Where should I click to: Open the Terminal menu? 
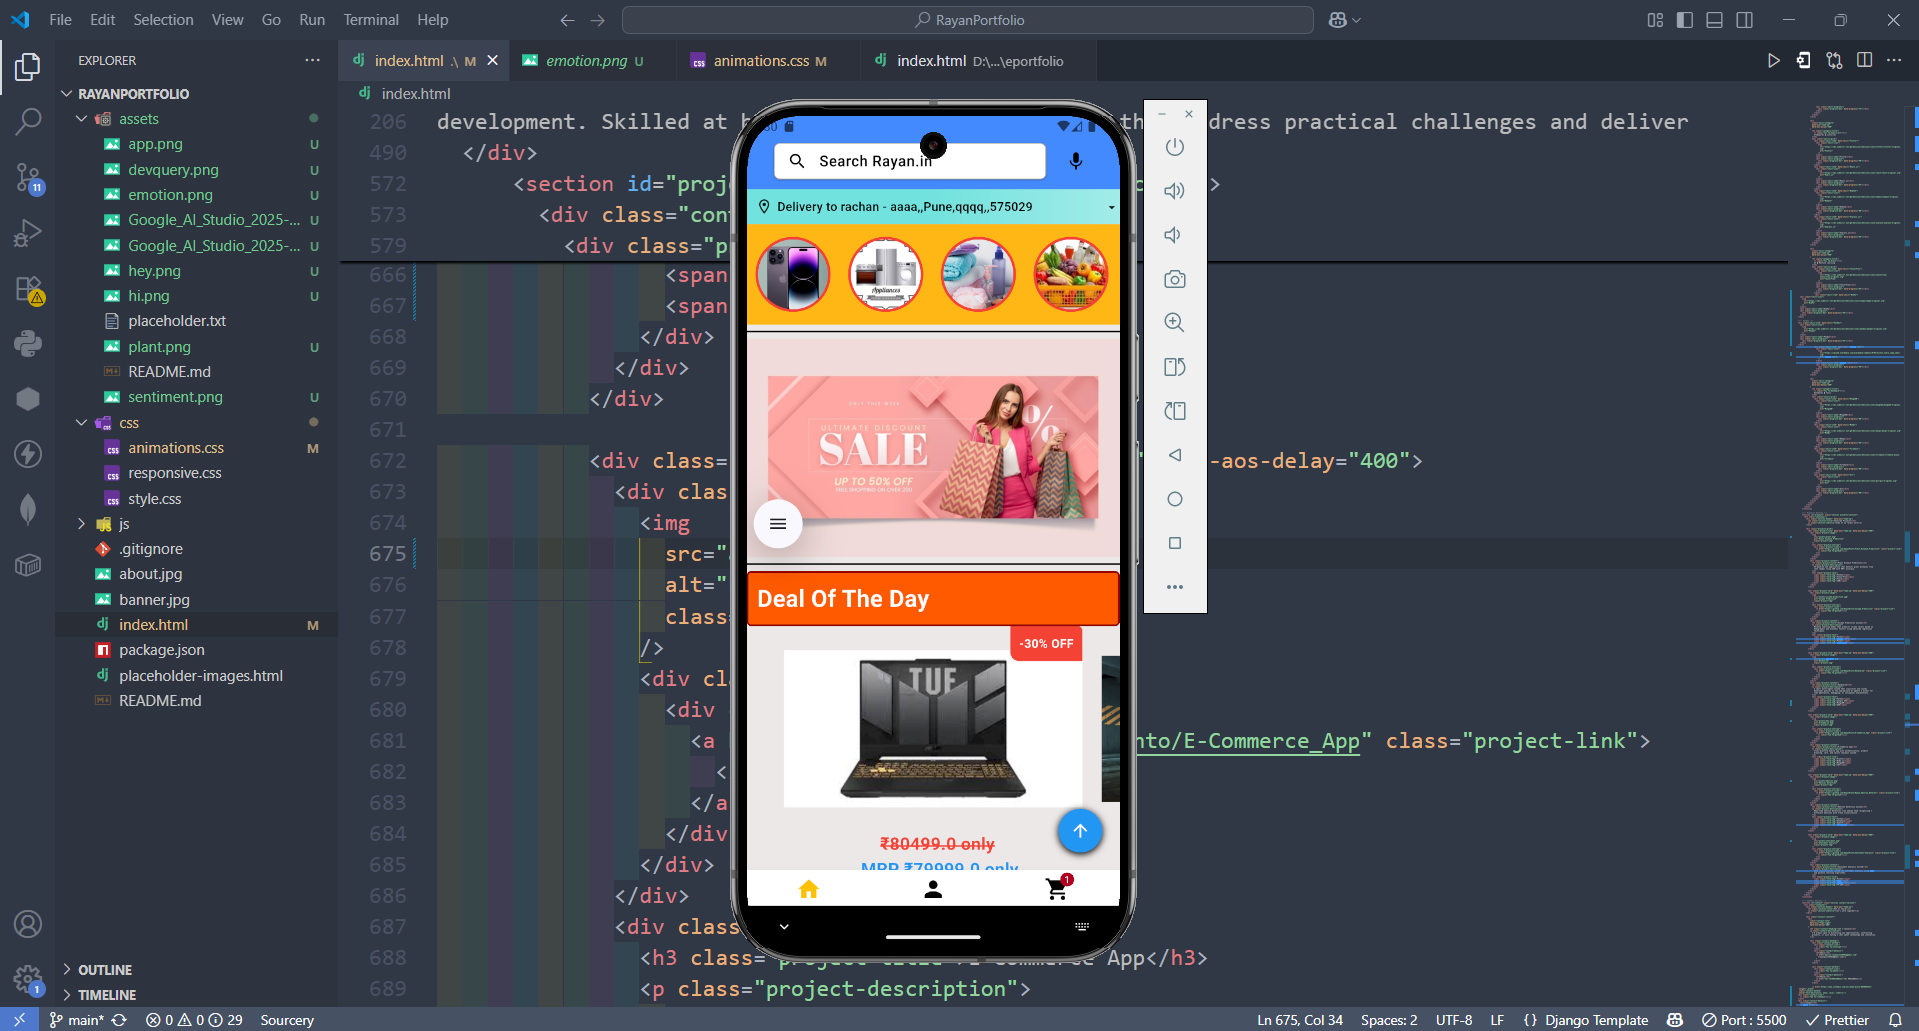pos(370,20)
